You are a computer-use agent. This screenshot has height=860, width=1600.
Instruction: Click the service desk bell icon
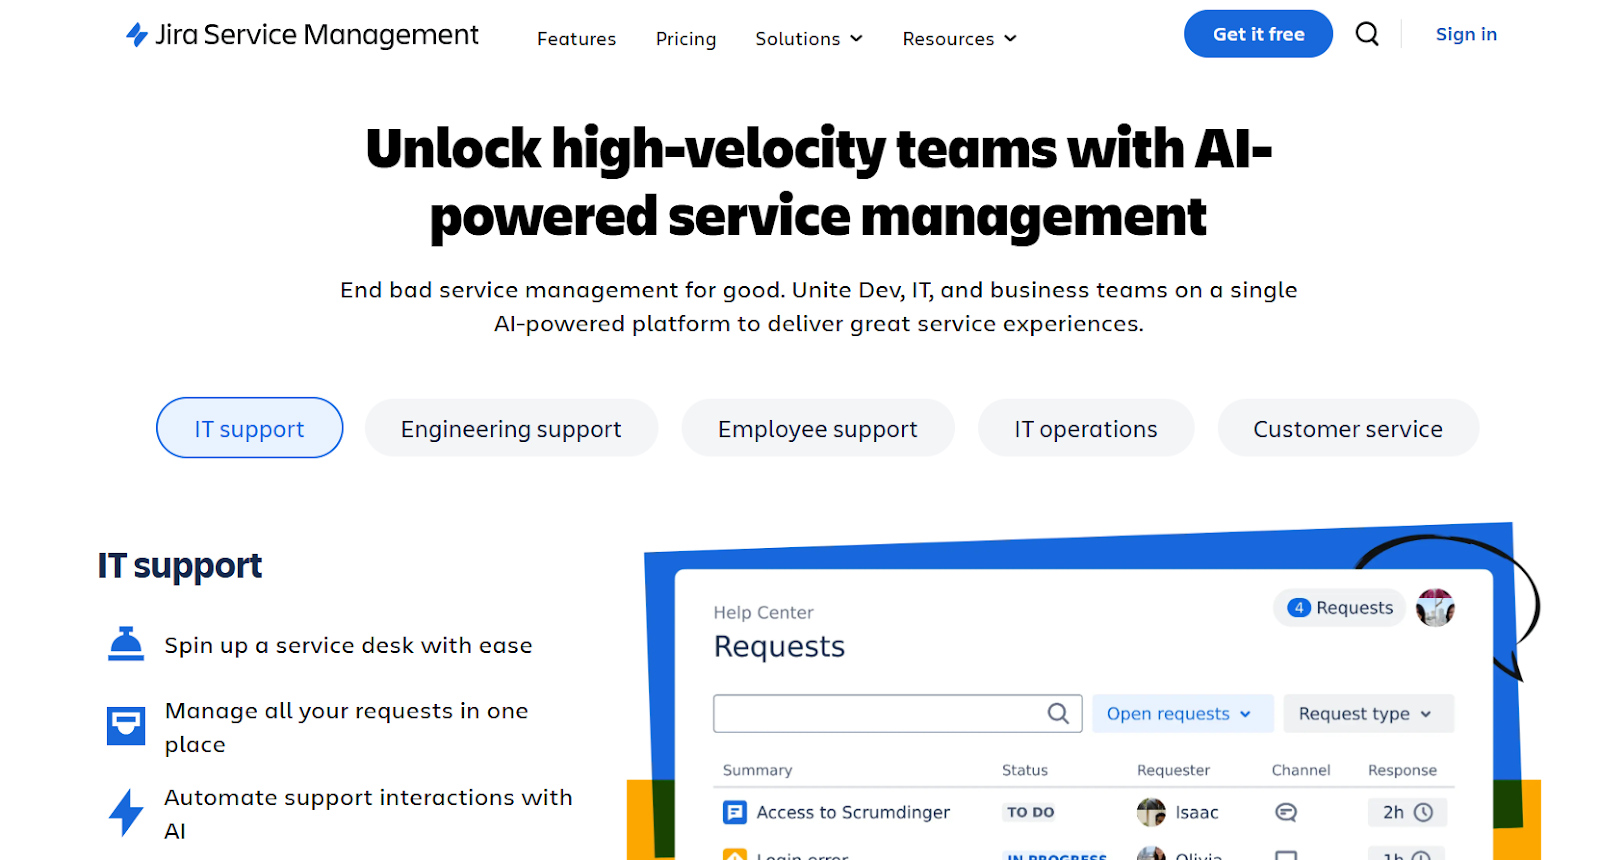pyautogui.click(x=126, y=644)
